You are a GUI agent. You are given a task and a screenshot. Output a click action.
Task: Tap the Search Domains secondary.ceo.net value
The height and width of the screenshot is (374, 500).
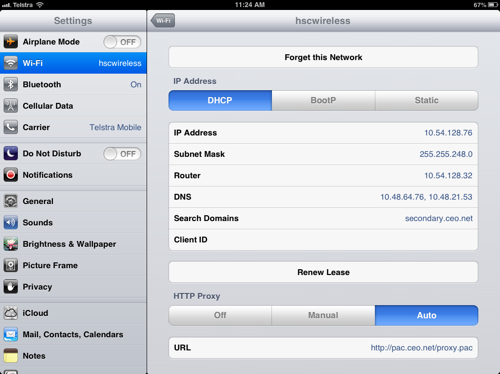439,218
